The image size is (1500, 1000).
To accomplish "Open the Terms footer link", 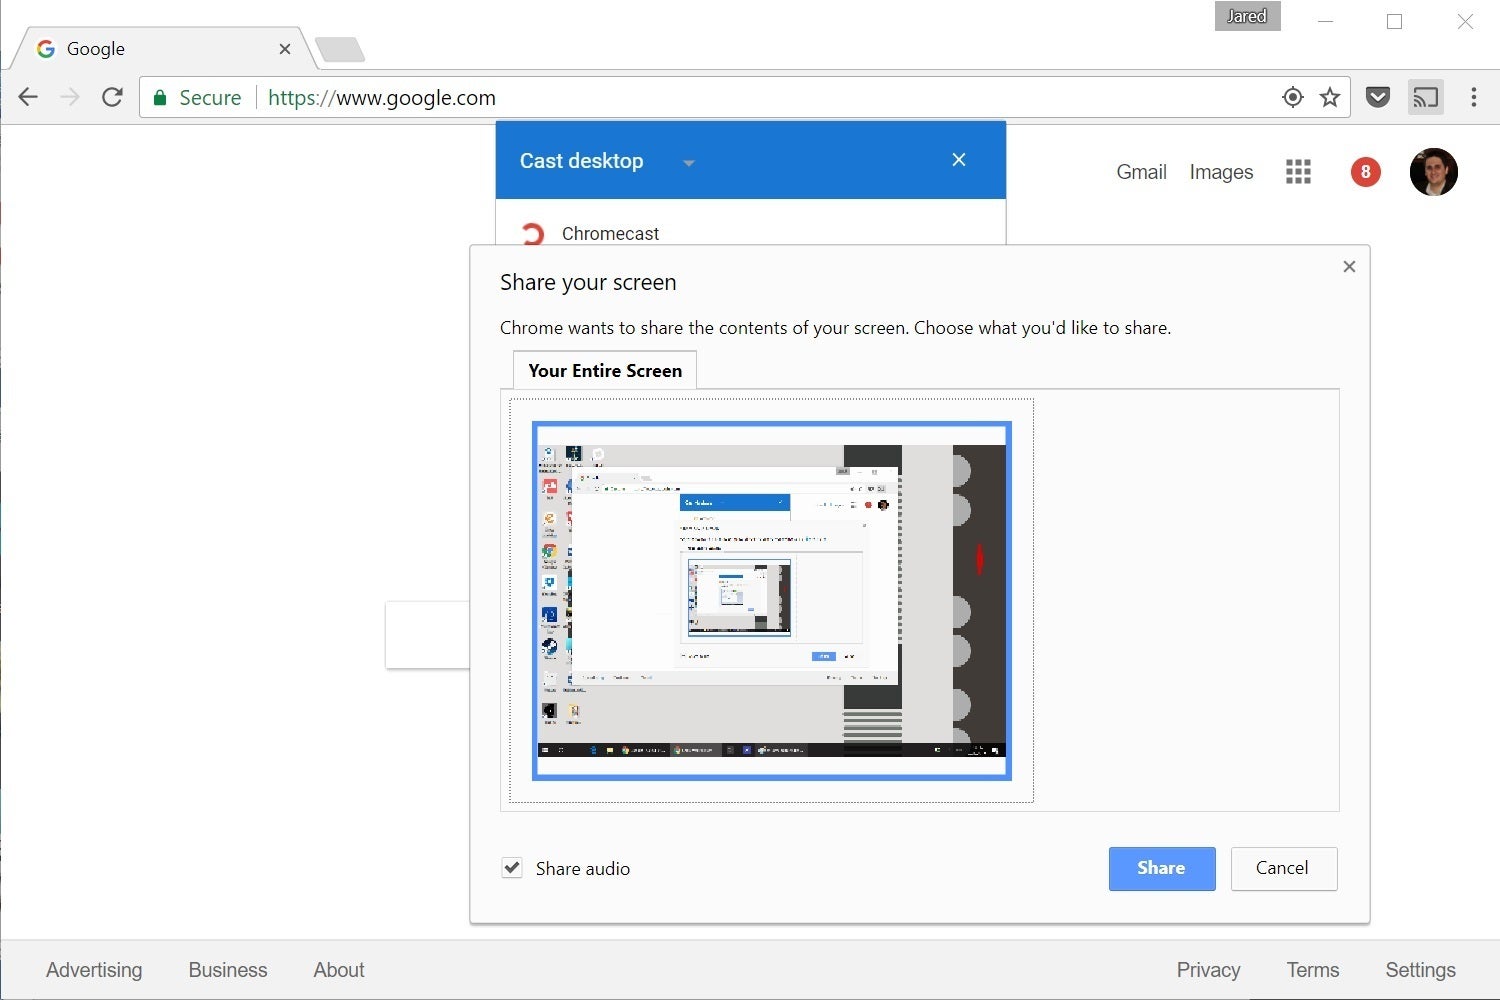I will click(1313, 970).
